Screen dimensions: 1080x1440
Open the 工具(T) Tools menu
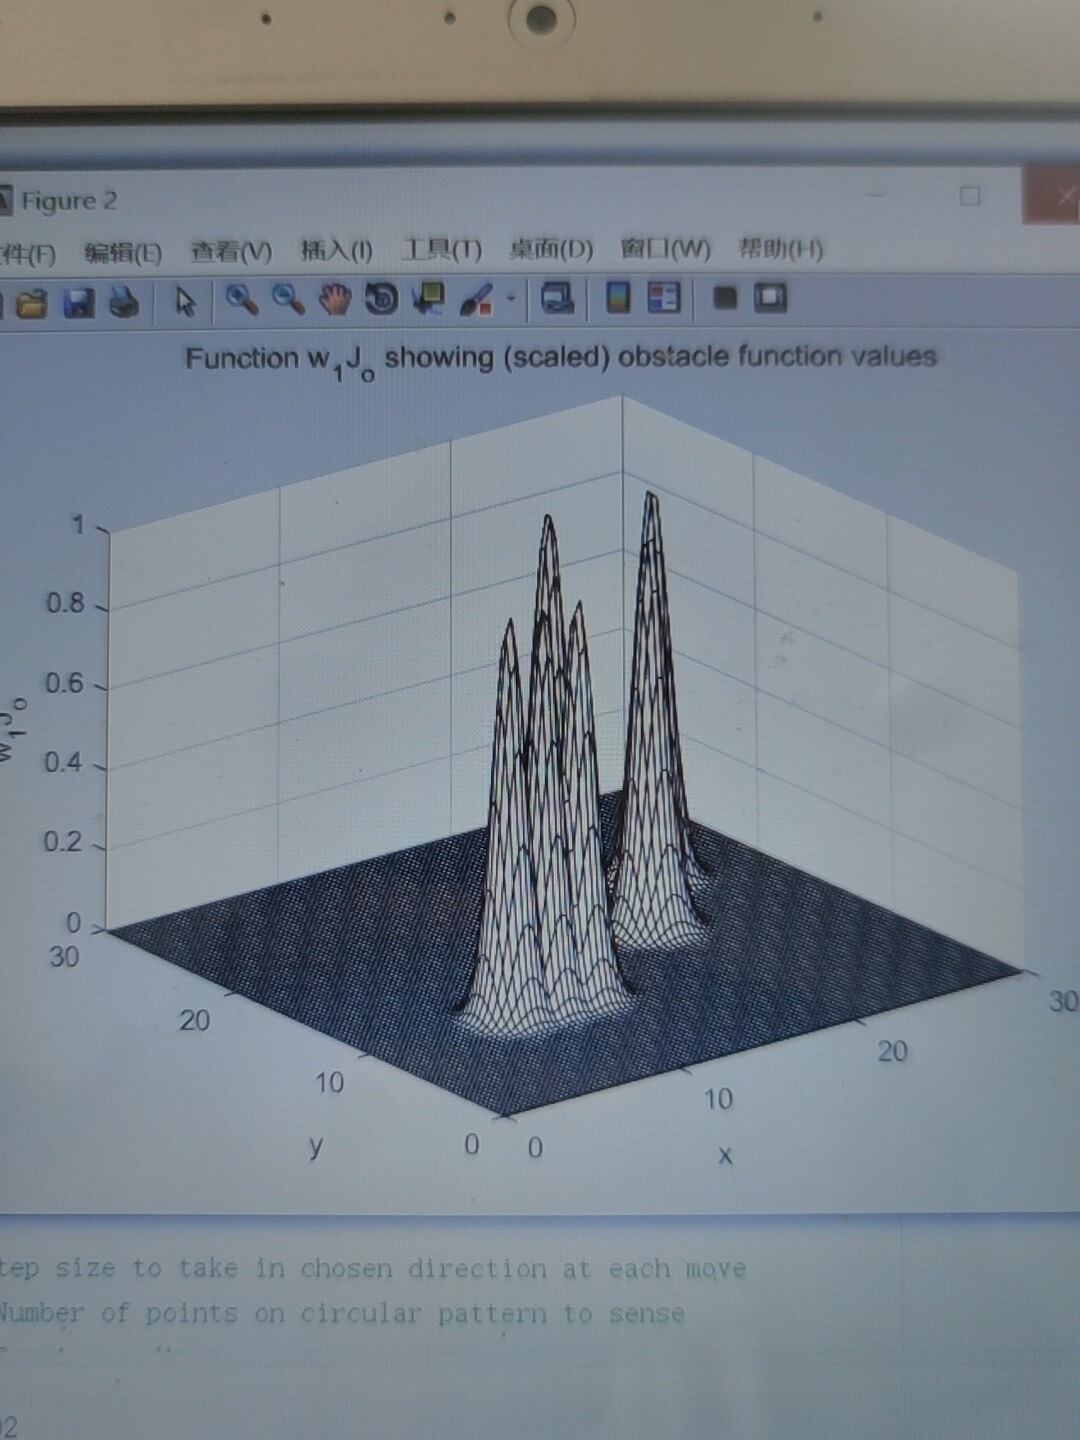coord(441,249)
